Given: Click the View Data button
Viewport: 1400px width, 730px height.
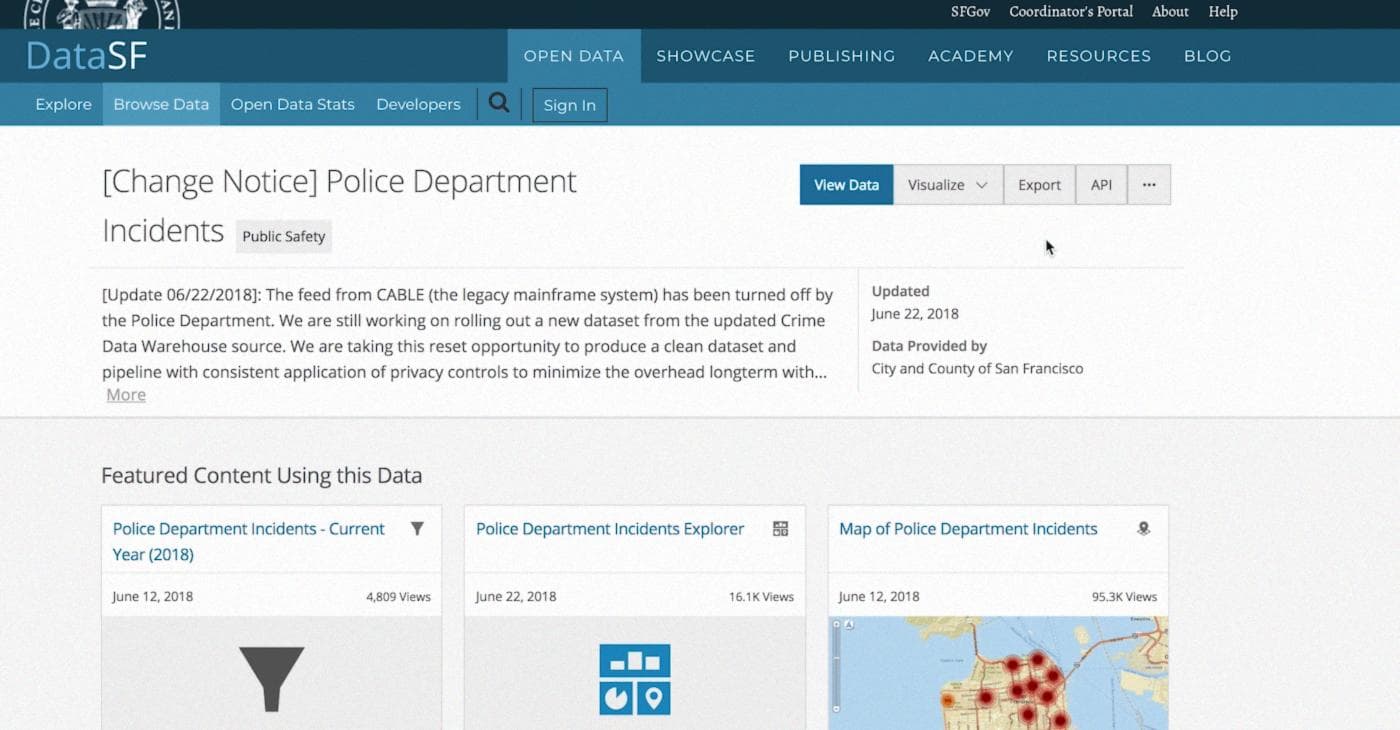Looking at the screenshot, I should [x=846, y=185].
